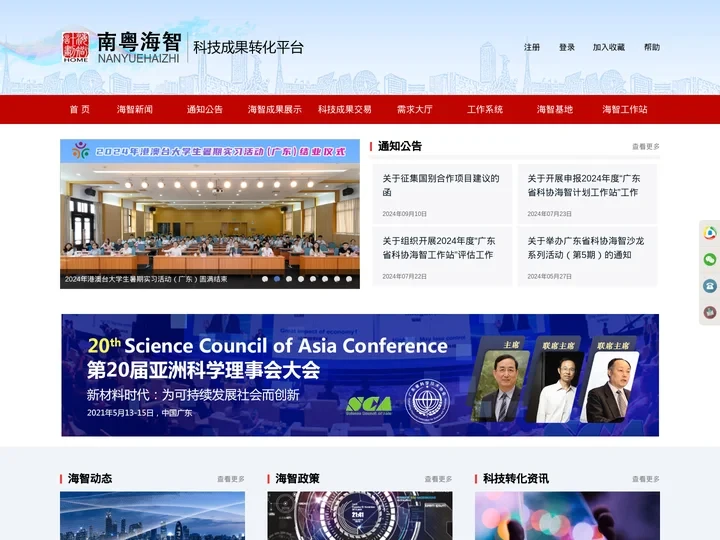Click the blue telephone contact icon
720x540 pixels.
(710, 286)
